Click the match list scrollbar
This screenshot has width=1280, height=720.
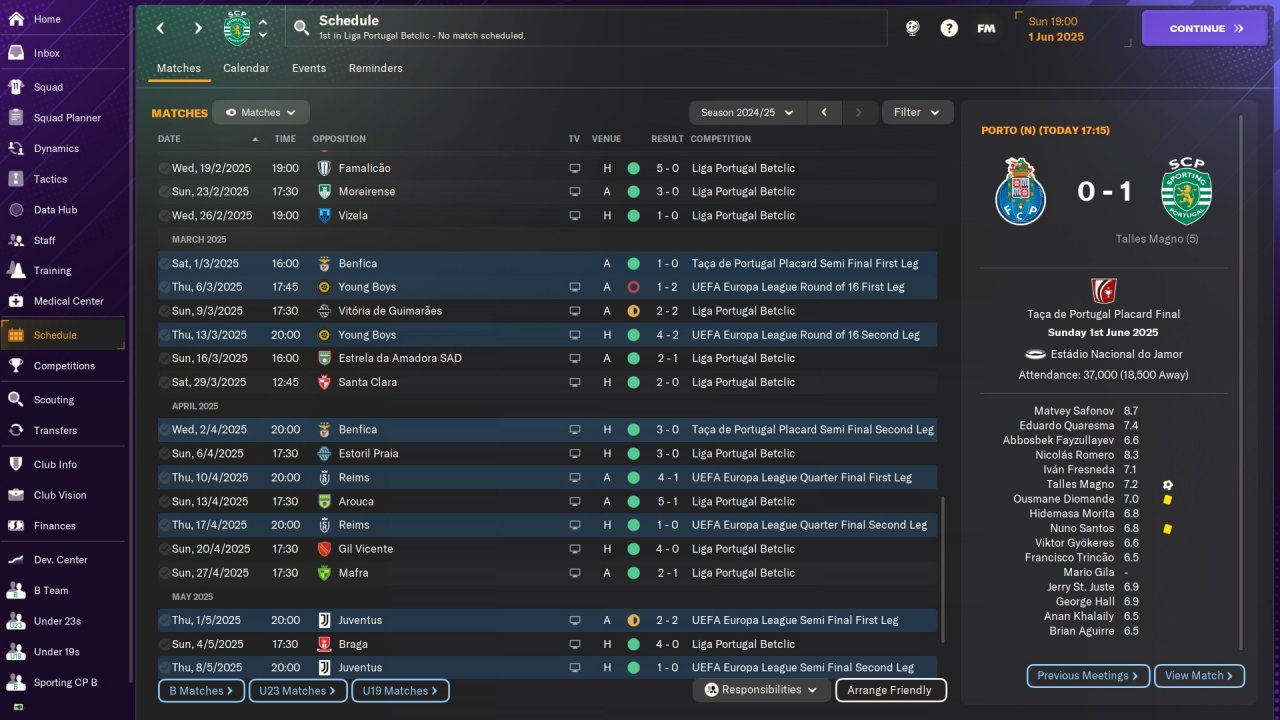[941, 570]
